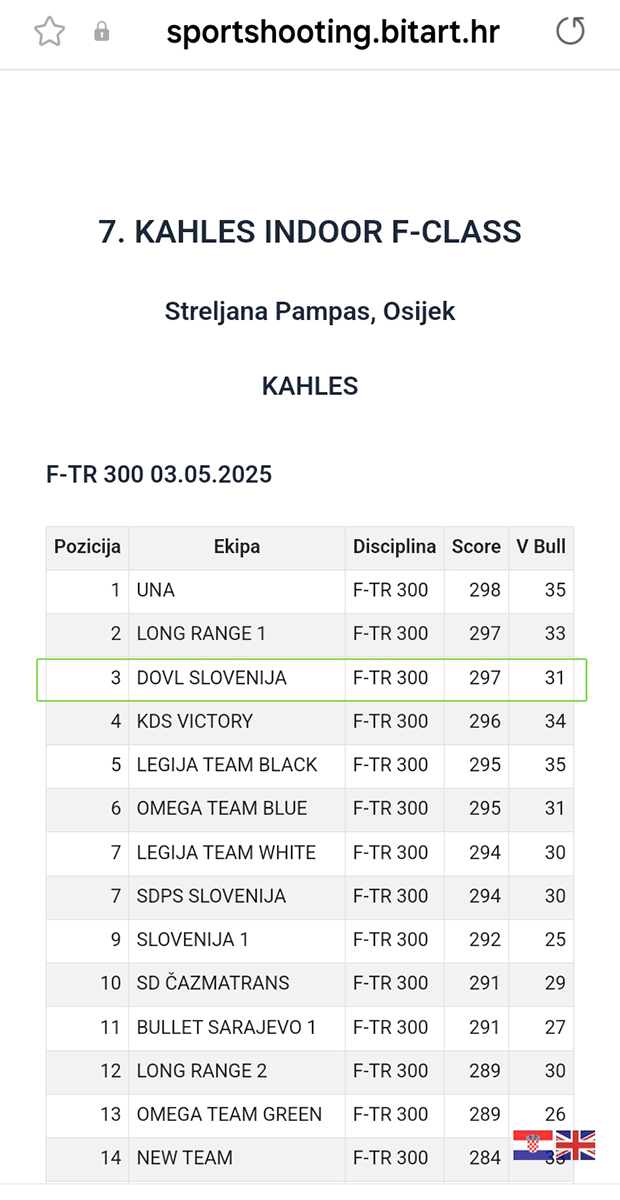Click the V Bull column header
The width and height of the screenshot is (620, 1200).
(541, 547)
